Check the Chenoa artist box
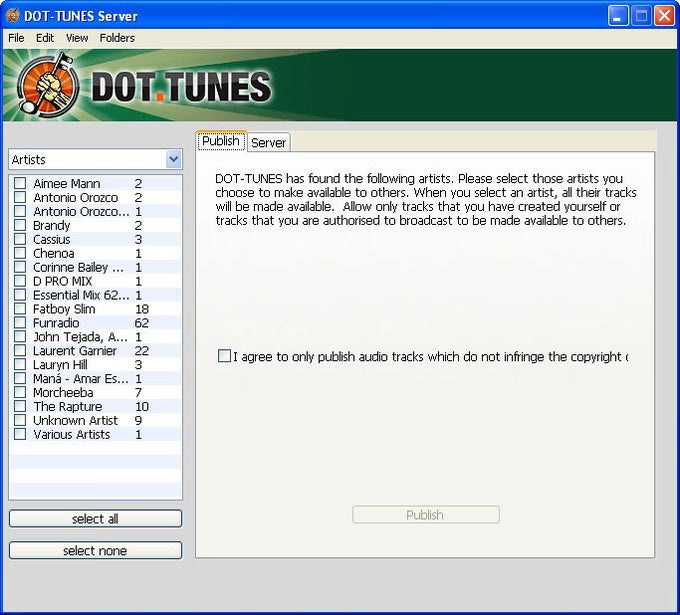Screen dimensions: 680x615 pos(20,252)
